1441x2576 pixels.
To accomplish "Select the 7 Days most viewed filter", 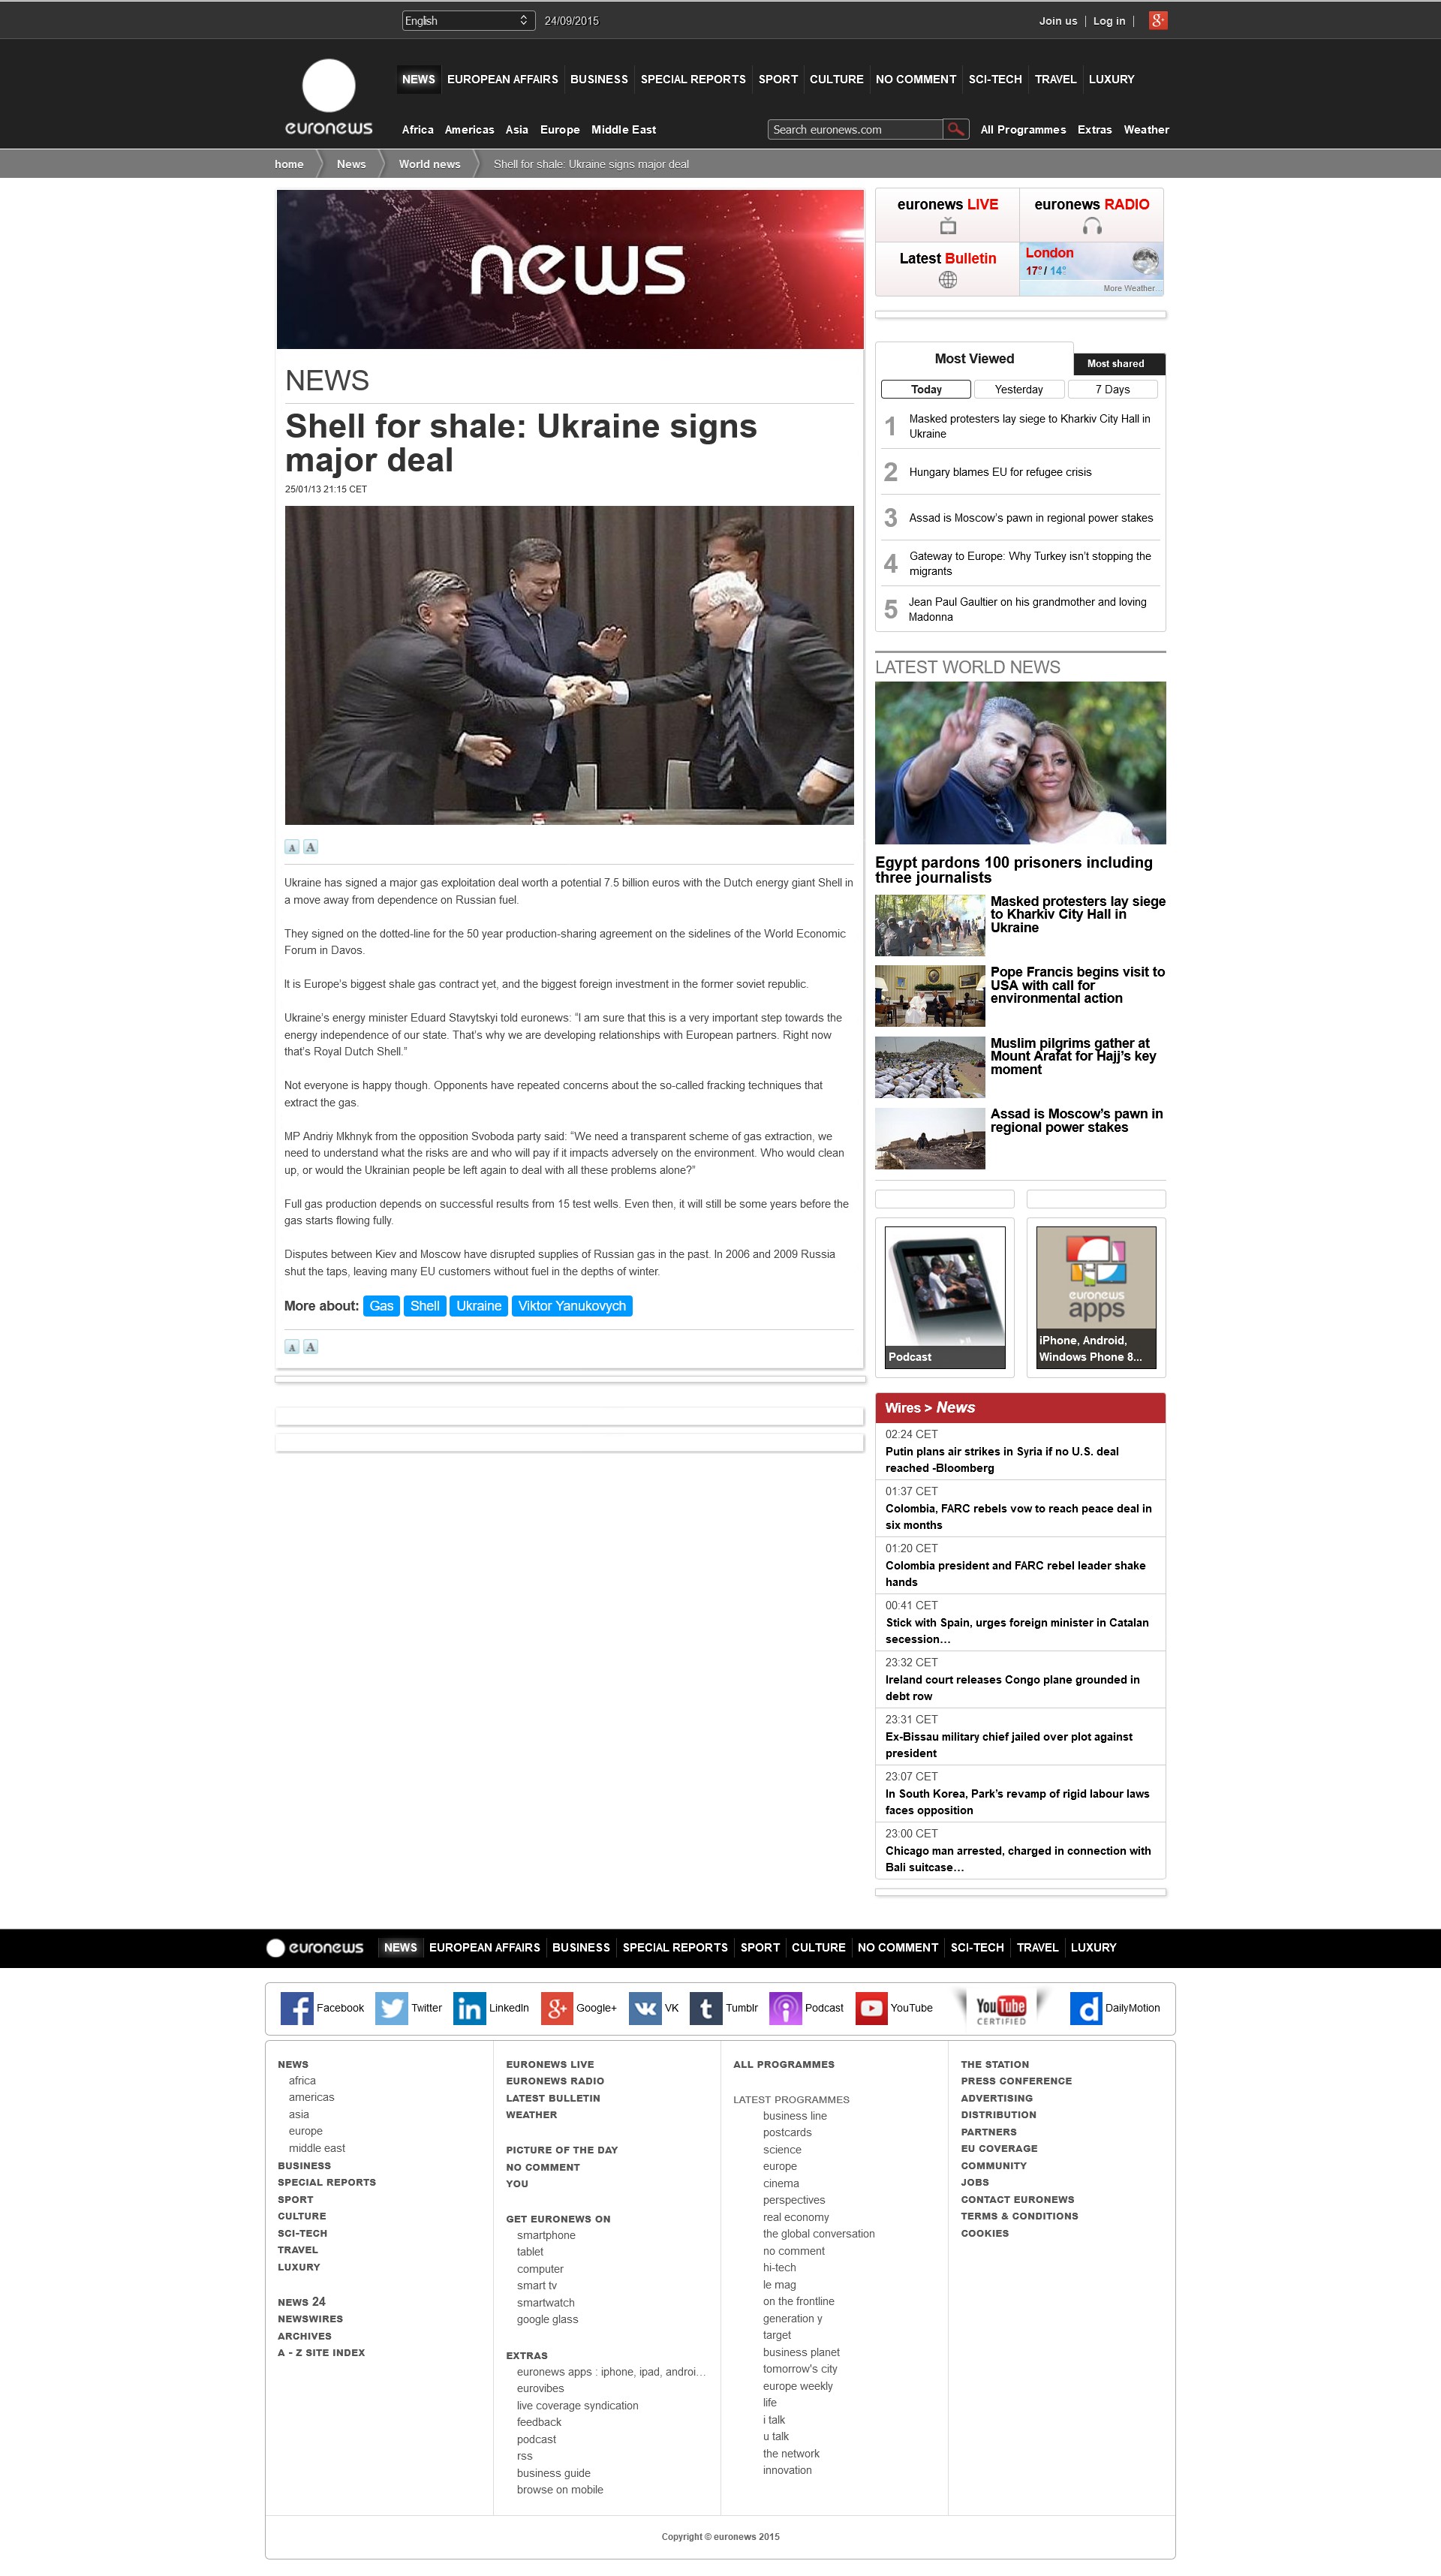I will point(1112,389).
